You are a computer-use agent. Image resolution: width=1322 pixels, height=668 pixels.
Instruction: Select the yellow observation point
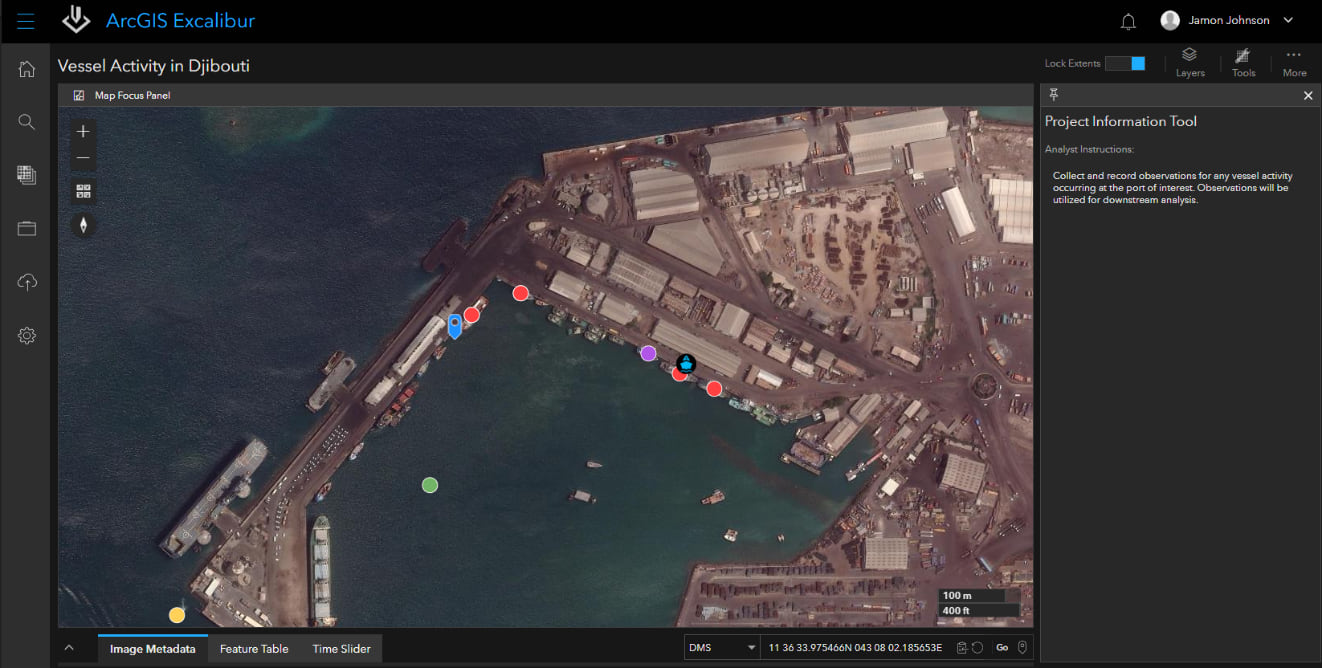point(177,615)
